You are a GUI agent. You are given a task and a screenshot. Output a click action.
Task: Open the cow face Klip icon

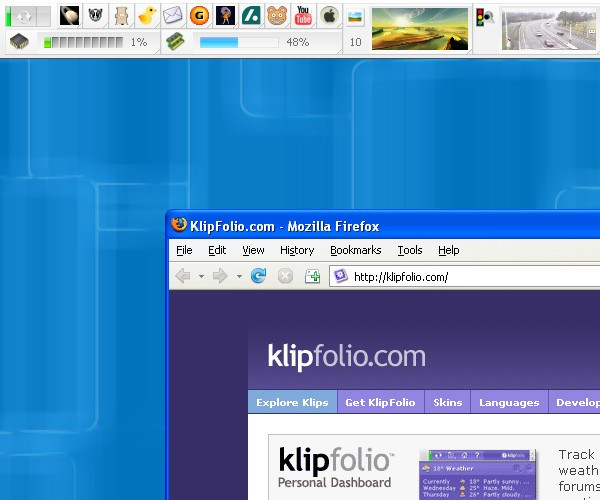pos(95,16)
